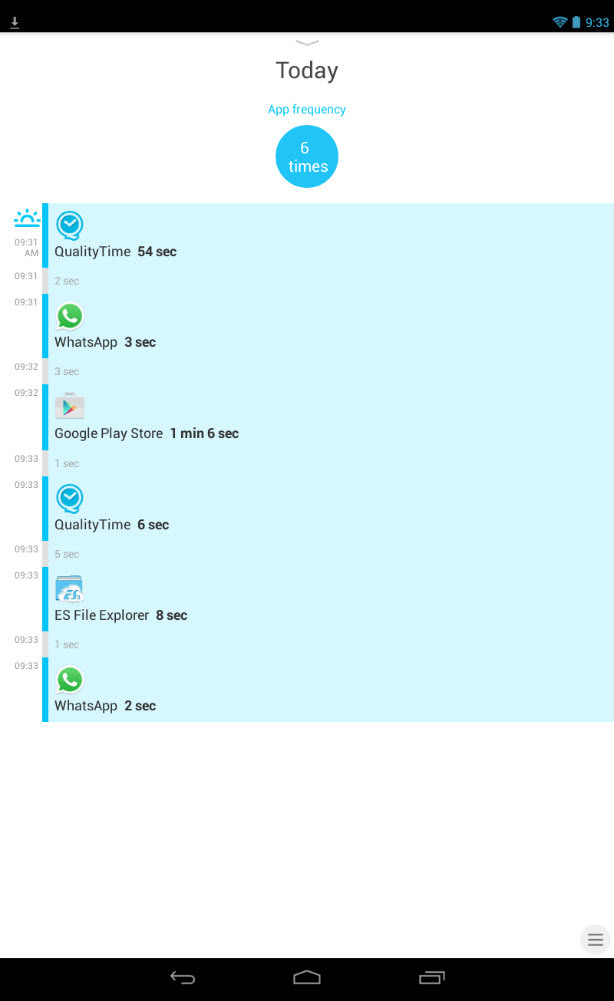This screenshot has height=1001, width=614.
Task: Tap the second QualityTime icon, 6 sec
Action: 70,499
